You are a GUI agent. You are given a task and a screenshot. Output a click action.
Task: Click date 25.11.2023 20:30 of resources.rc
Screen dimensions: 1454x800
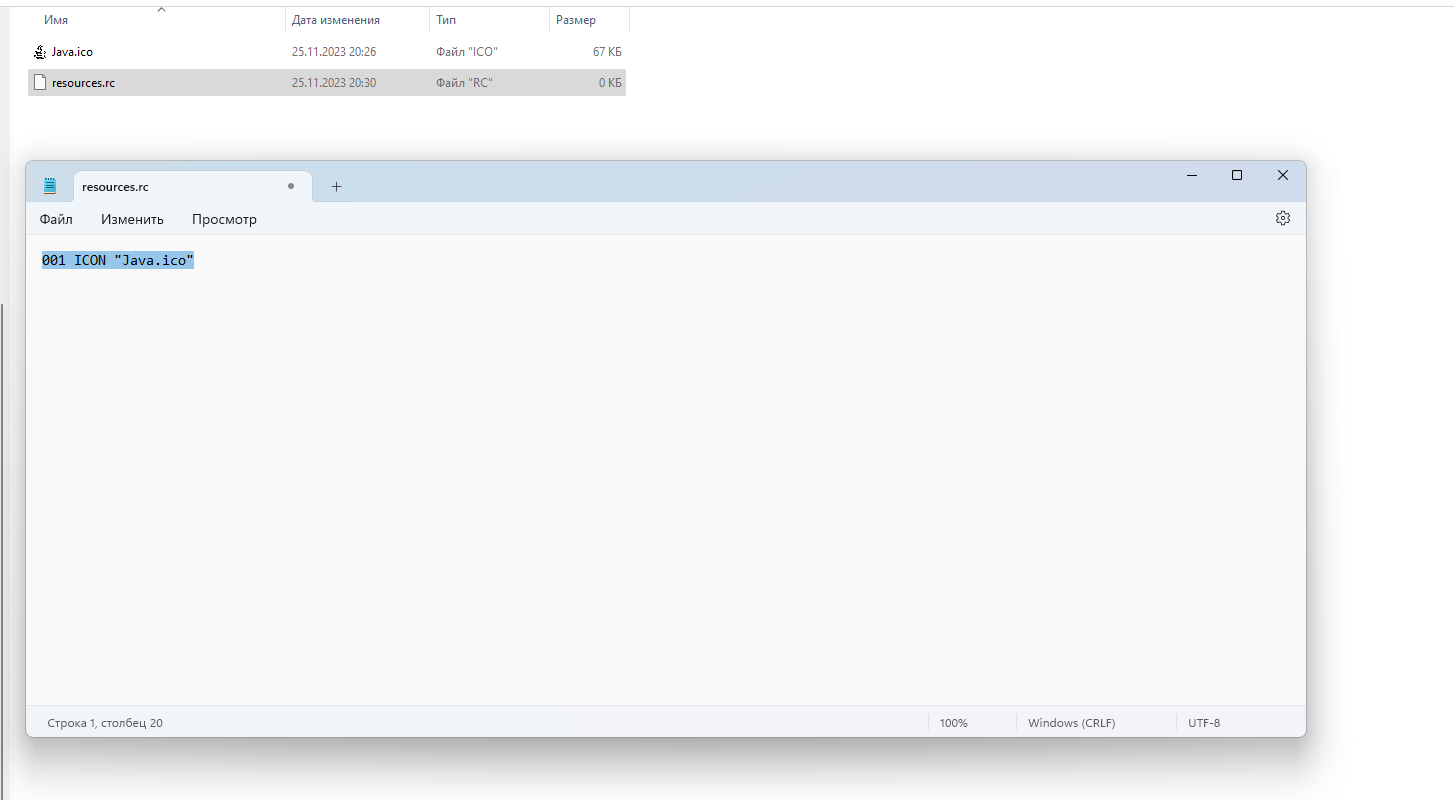click(334, 82)
